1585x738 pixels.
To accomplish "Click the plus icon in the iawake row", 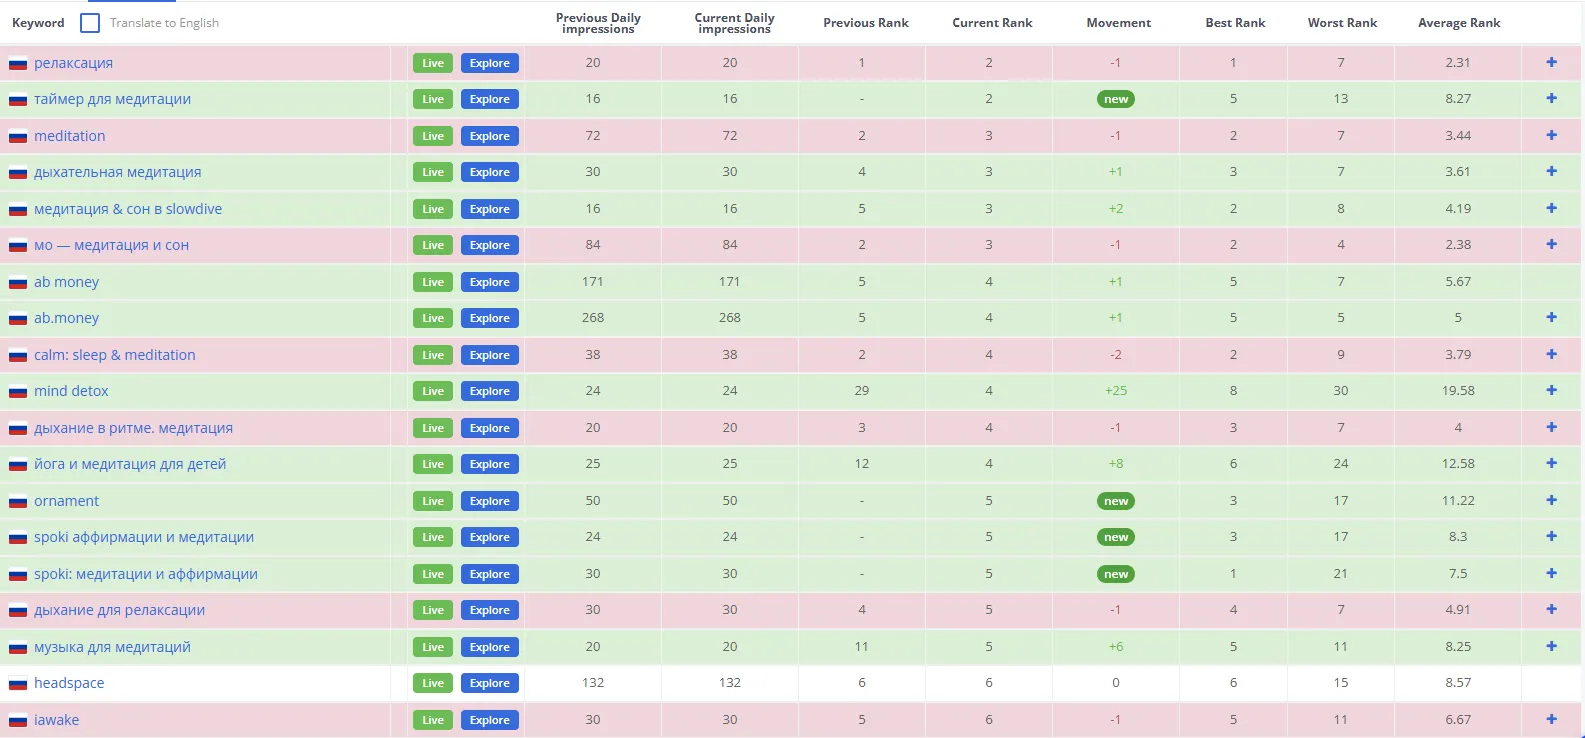I will (1551, 719).
